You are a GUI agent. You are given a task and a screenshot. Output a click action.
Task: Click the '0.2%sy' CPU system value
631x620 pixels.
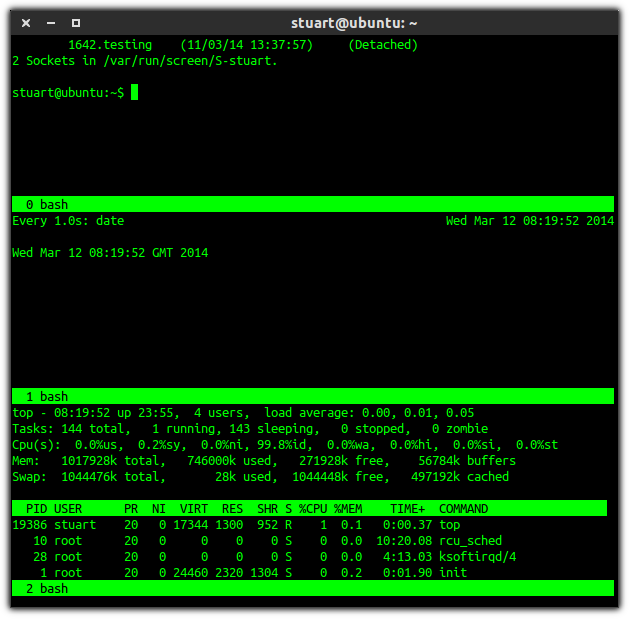coord(162,445)
